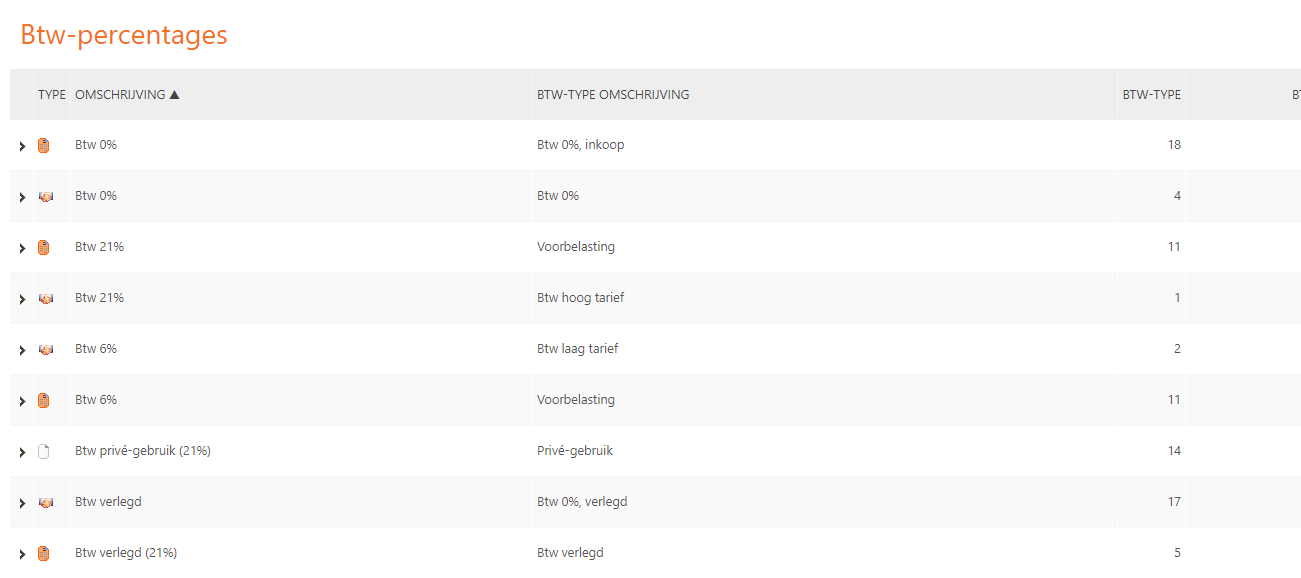Open the Btw verlegd (21%) entry text

point(126,553)
